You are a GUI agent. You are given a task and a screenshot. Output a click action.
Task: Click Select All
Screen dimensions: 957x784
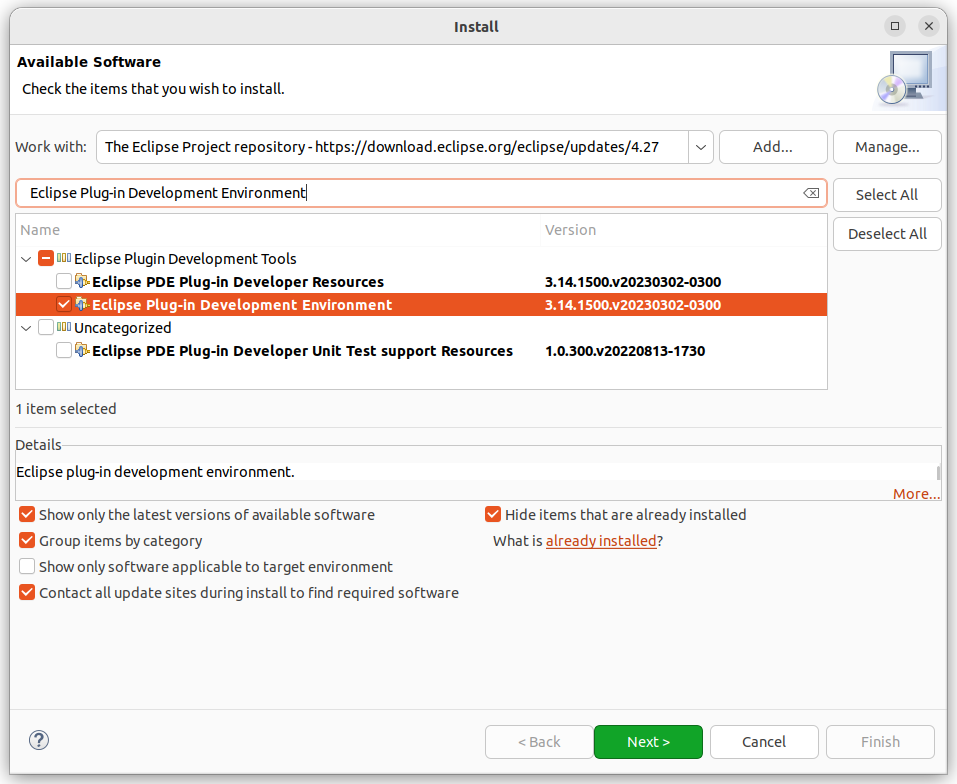click(887, 195)
